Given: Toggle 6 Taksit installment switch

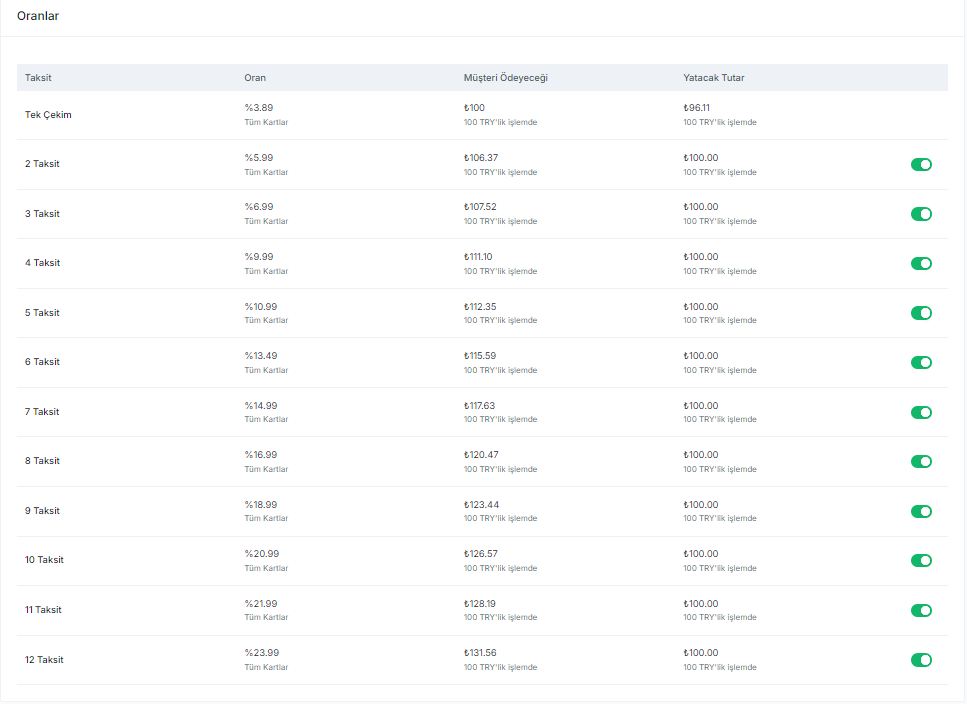Looking at the screenshot, I should point(921,362).
